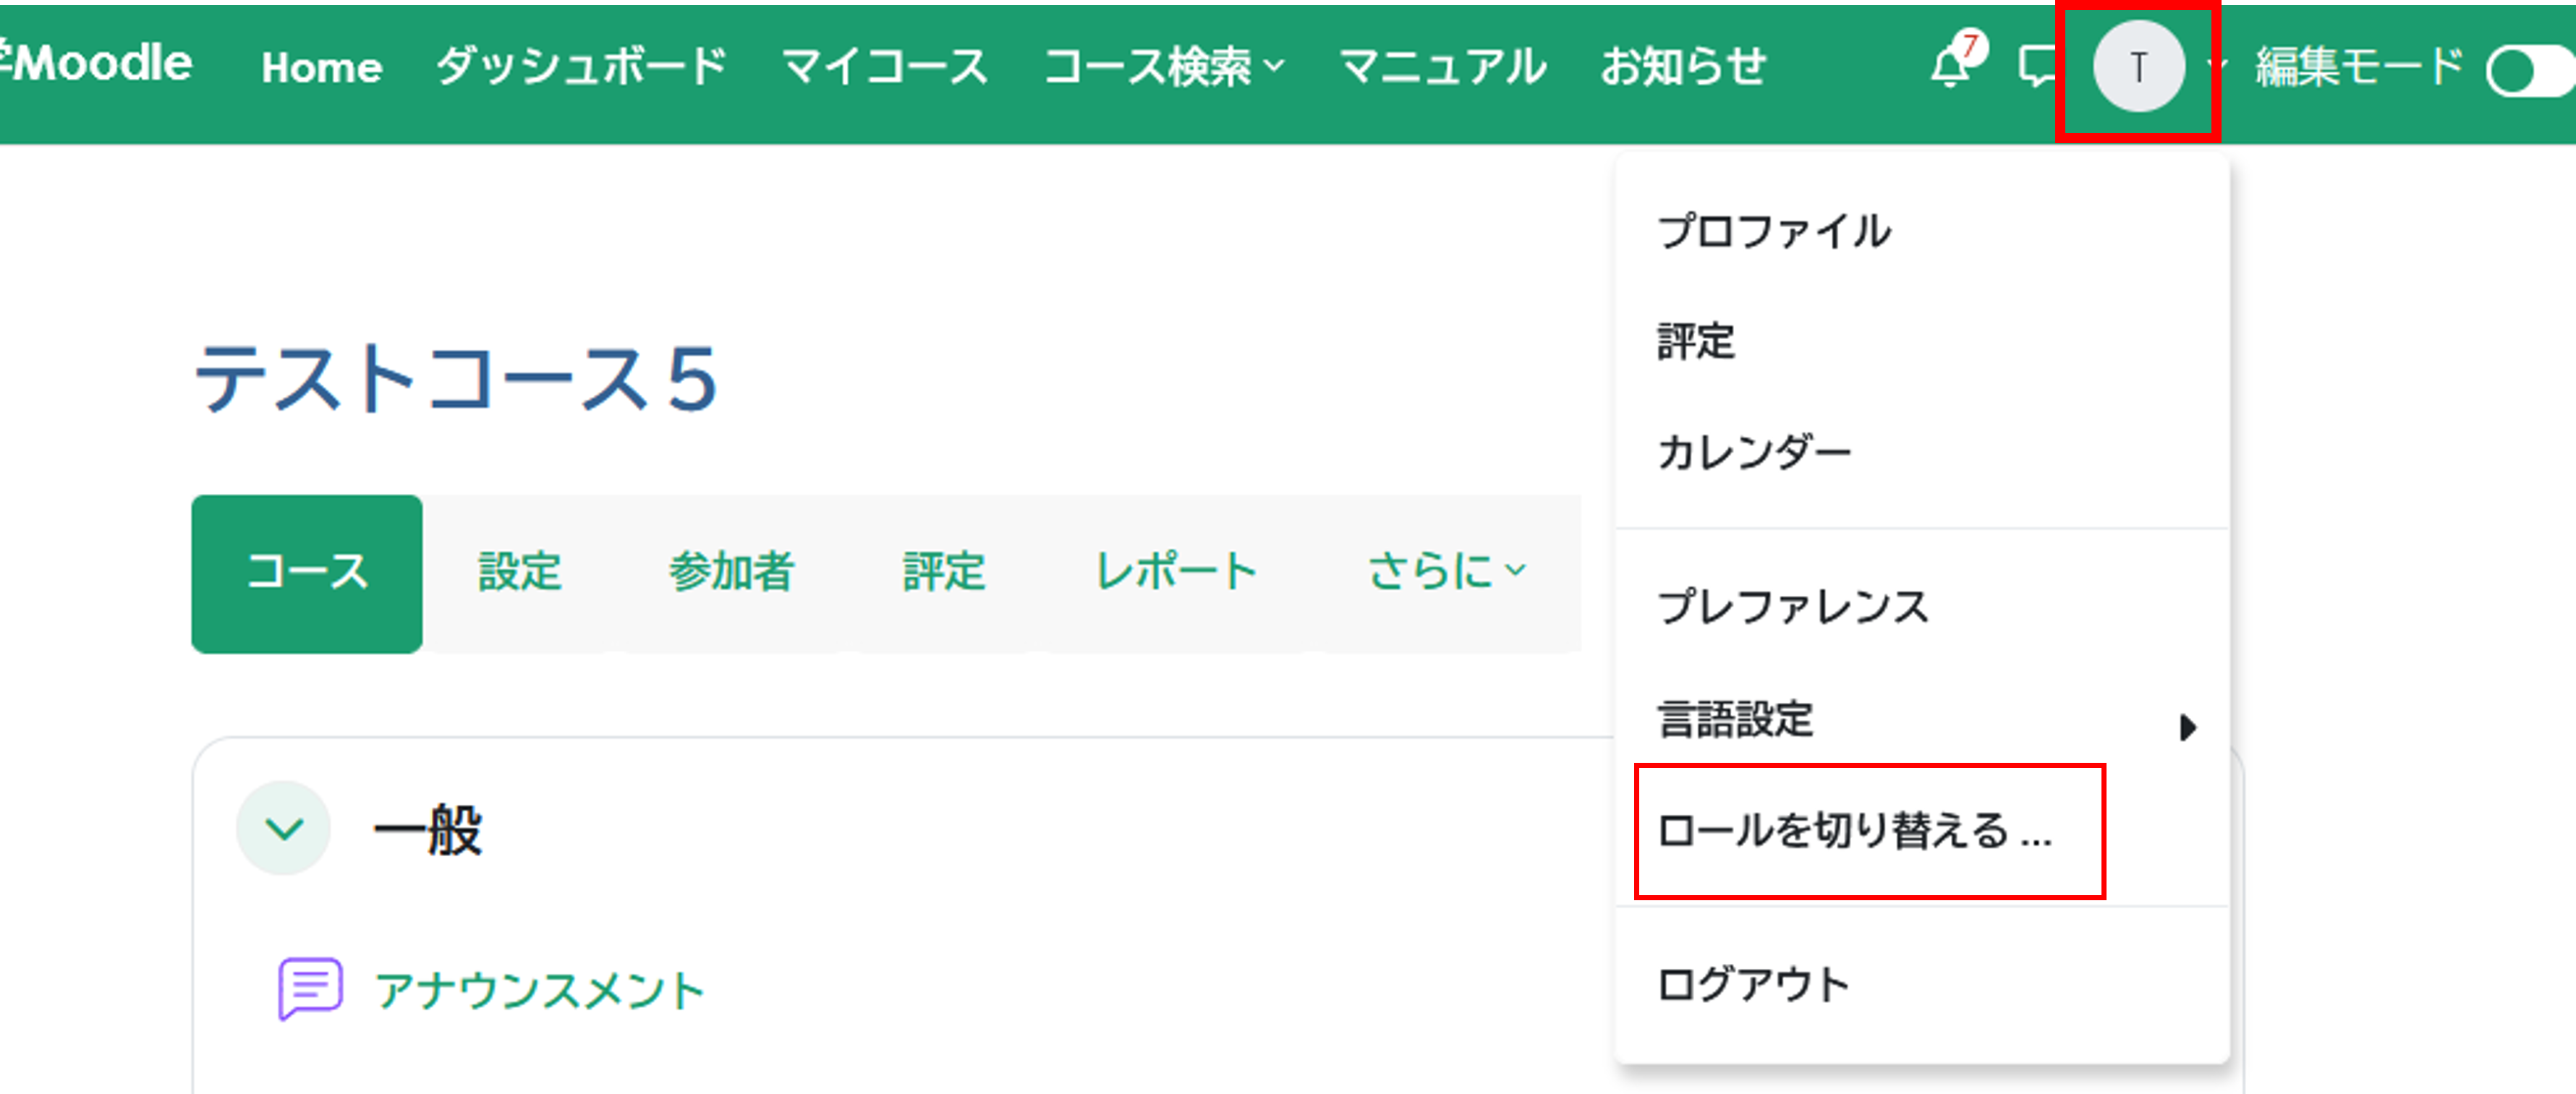Click the アナウンスメント forum icon
Image resolution: width=2576 pixels, height=1094 pixels.
pyautogui.click(x=310, y=988)
